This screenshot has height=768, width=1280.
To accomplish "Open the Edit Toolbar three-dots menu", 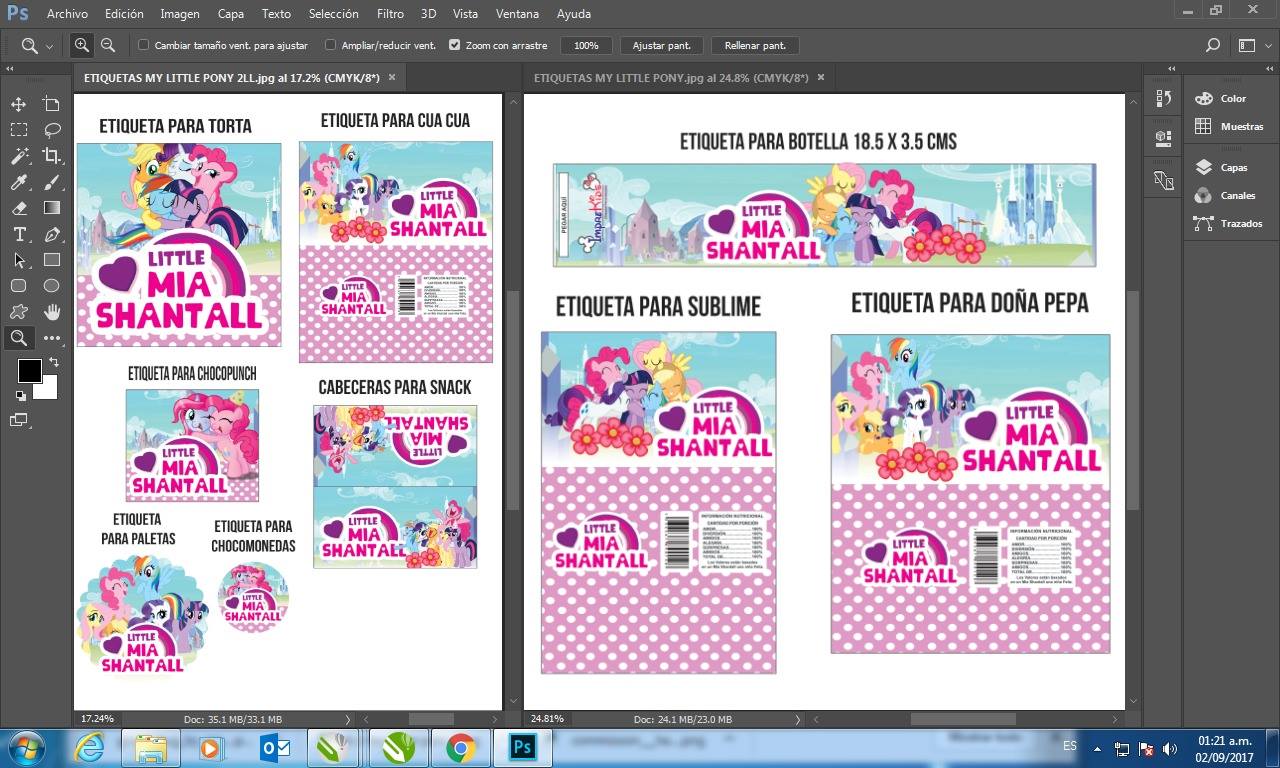I will pos(51,338).
